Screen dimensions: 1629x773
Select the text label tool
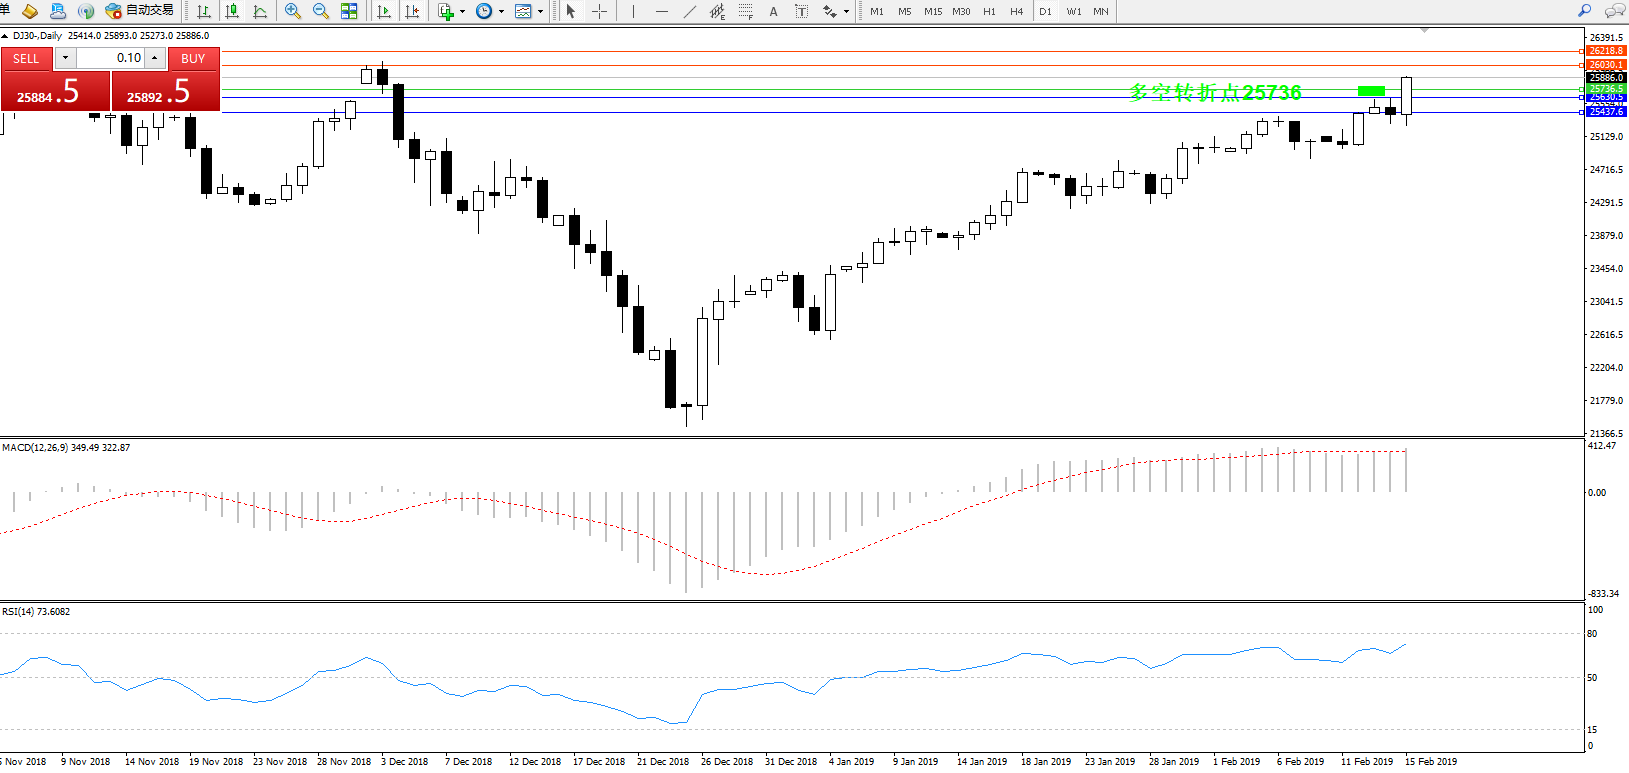click(x=773, y=11)
